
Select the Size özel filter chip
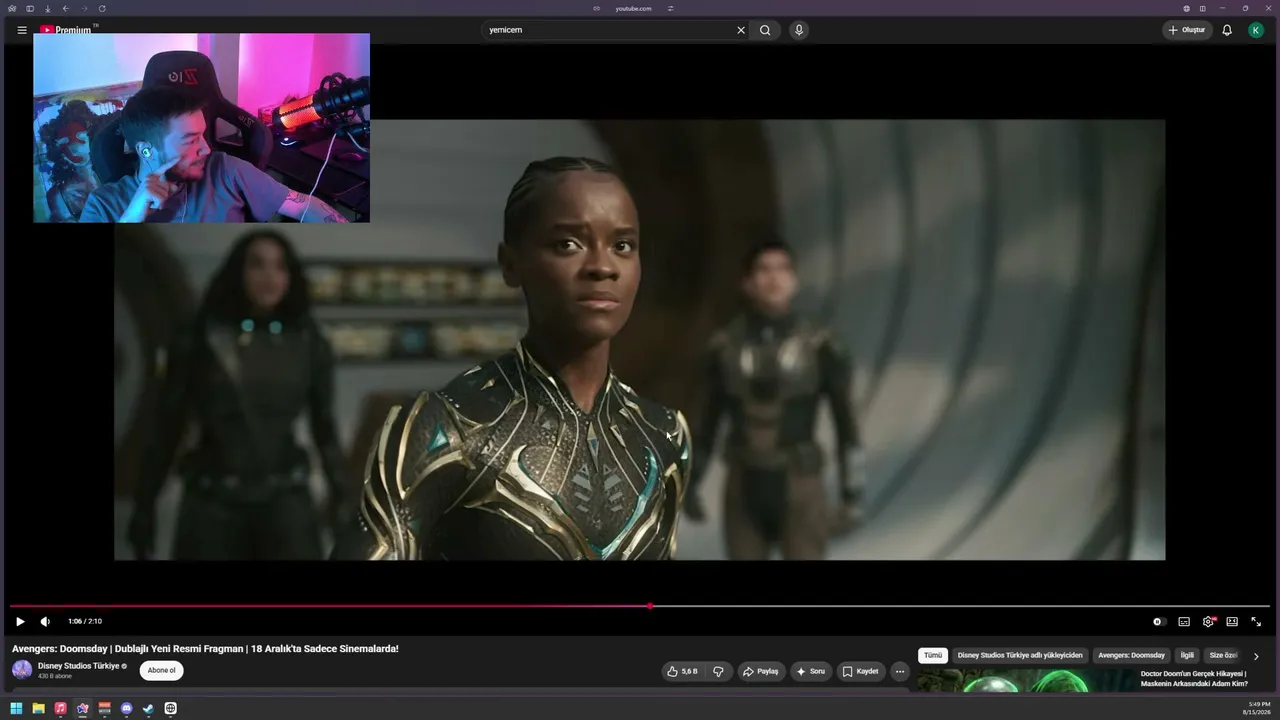coord(1222,655)
